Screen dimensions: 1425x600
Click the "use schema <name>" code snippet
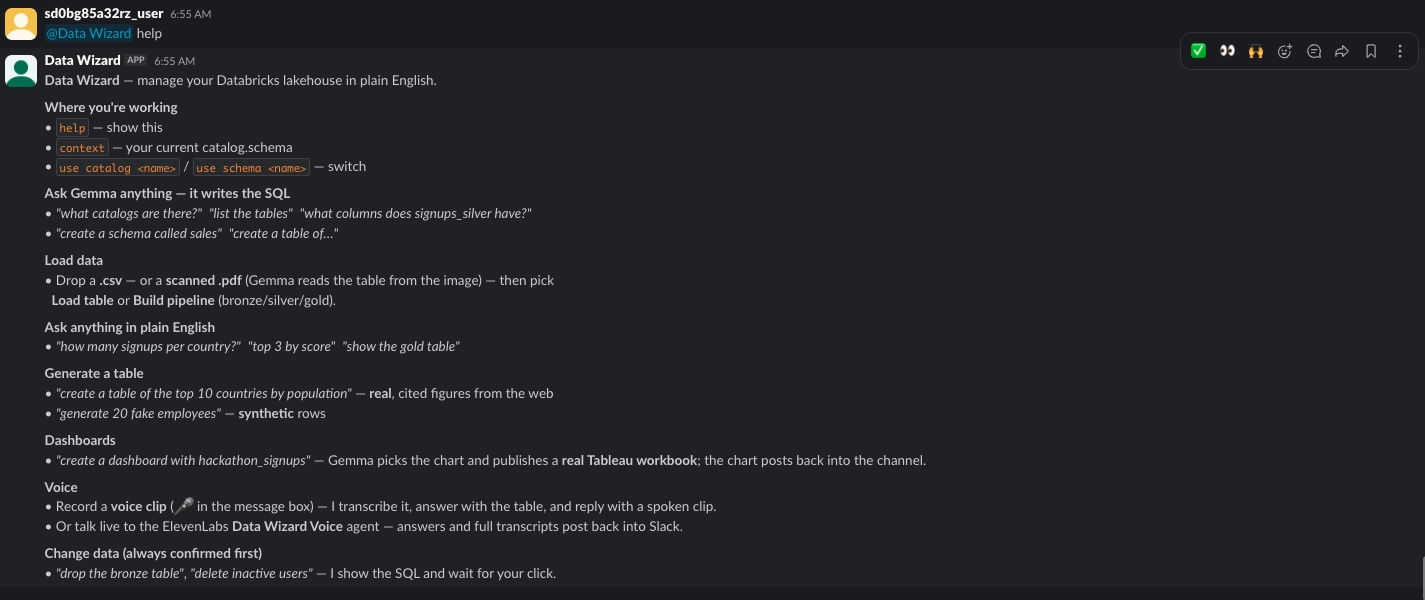point(251,168)
